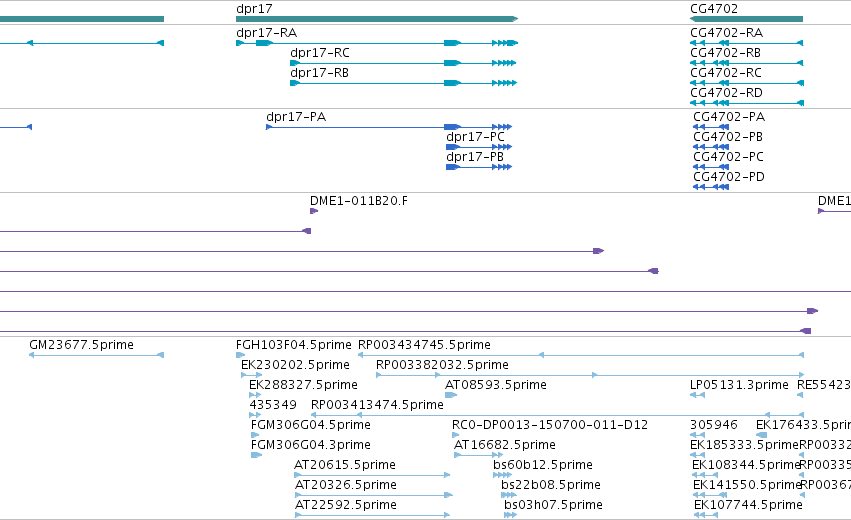
Task: Open transcript CG4702-RB
Action: click(x=726, y=53)
